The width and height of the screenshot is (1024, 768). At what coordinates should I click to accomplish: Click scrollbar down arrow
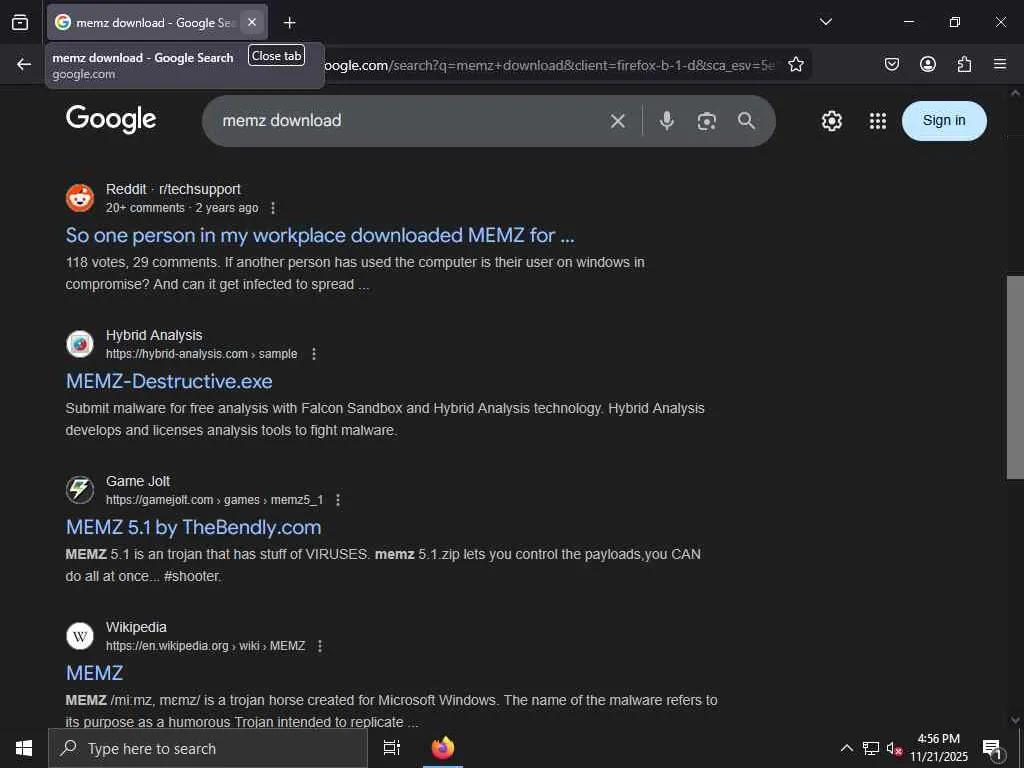click(1015, 720)
